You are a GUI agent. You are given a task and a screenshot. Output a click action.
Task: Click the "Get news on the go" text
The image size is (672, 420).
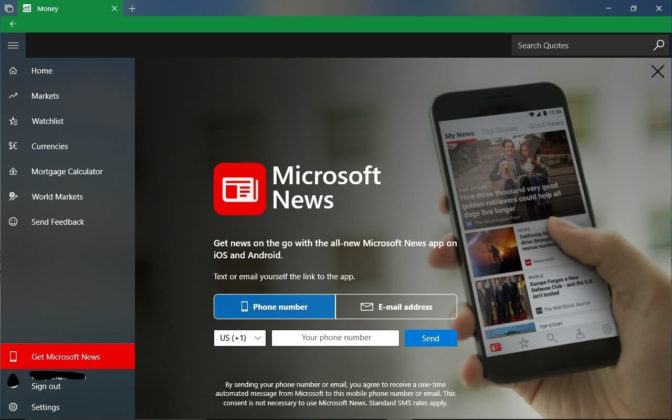[x=335, y=249]
